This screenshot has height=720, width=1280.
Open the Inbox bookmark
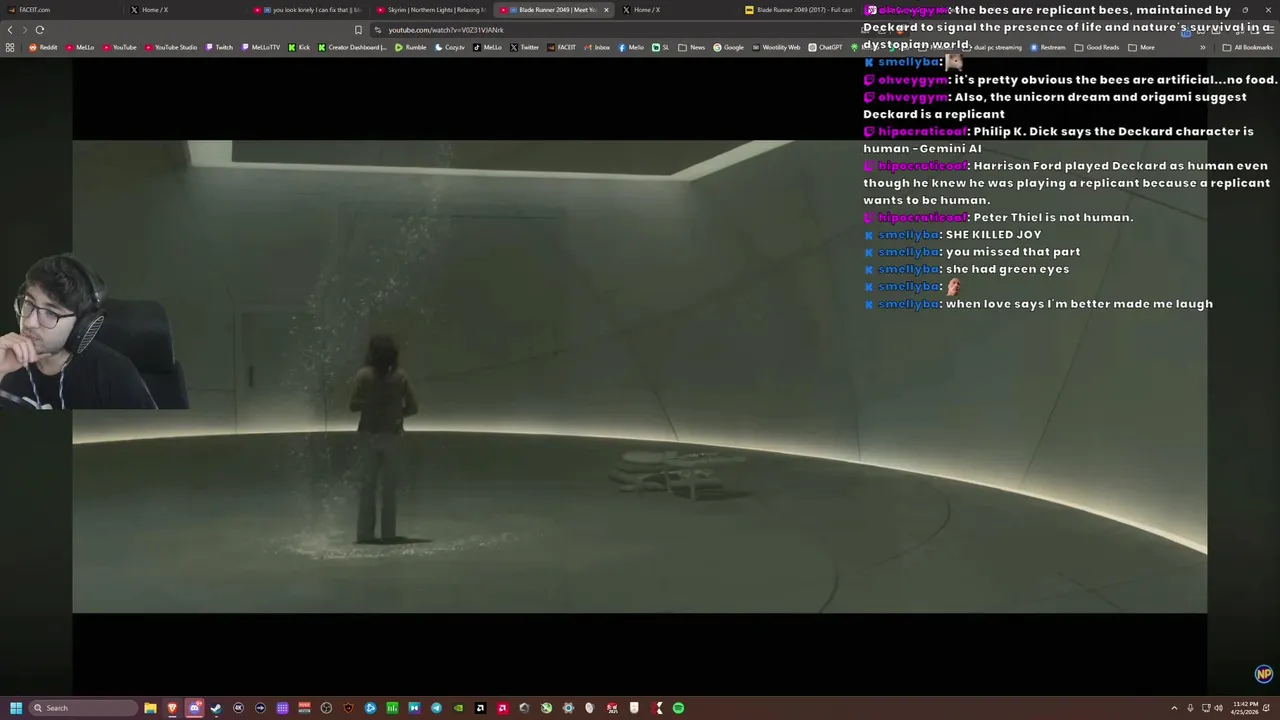[x=597, y=47]
